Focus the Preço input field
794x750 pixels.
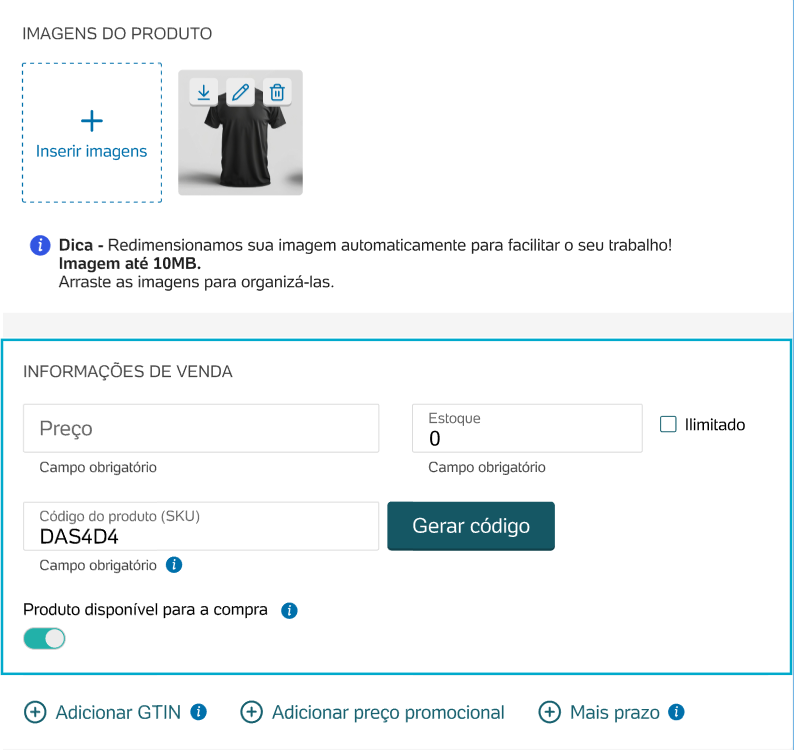click(x=201, y=428)
